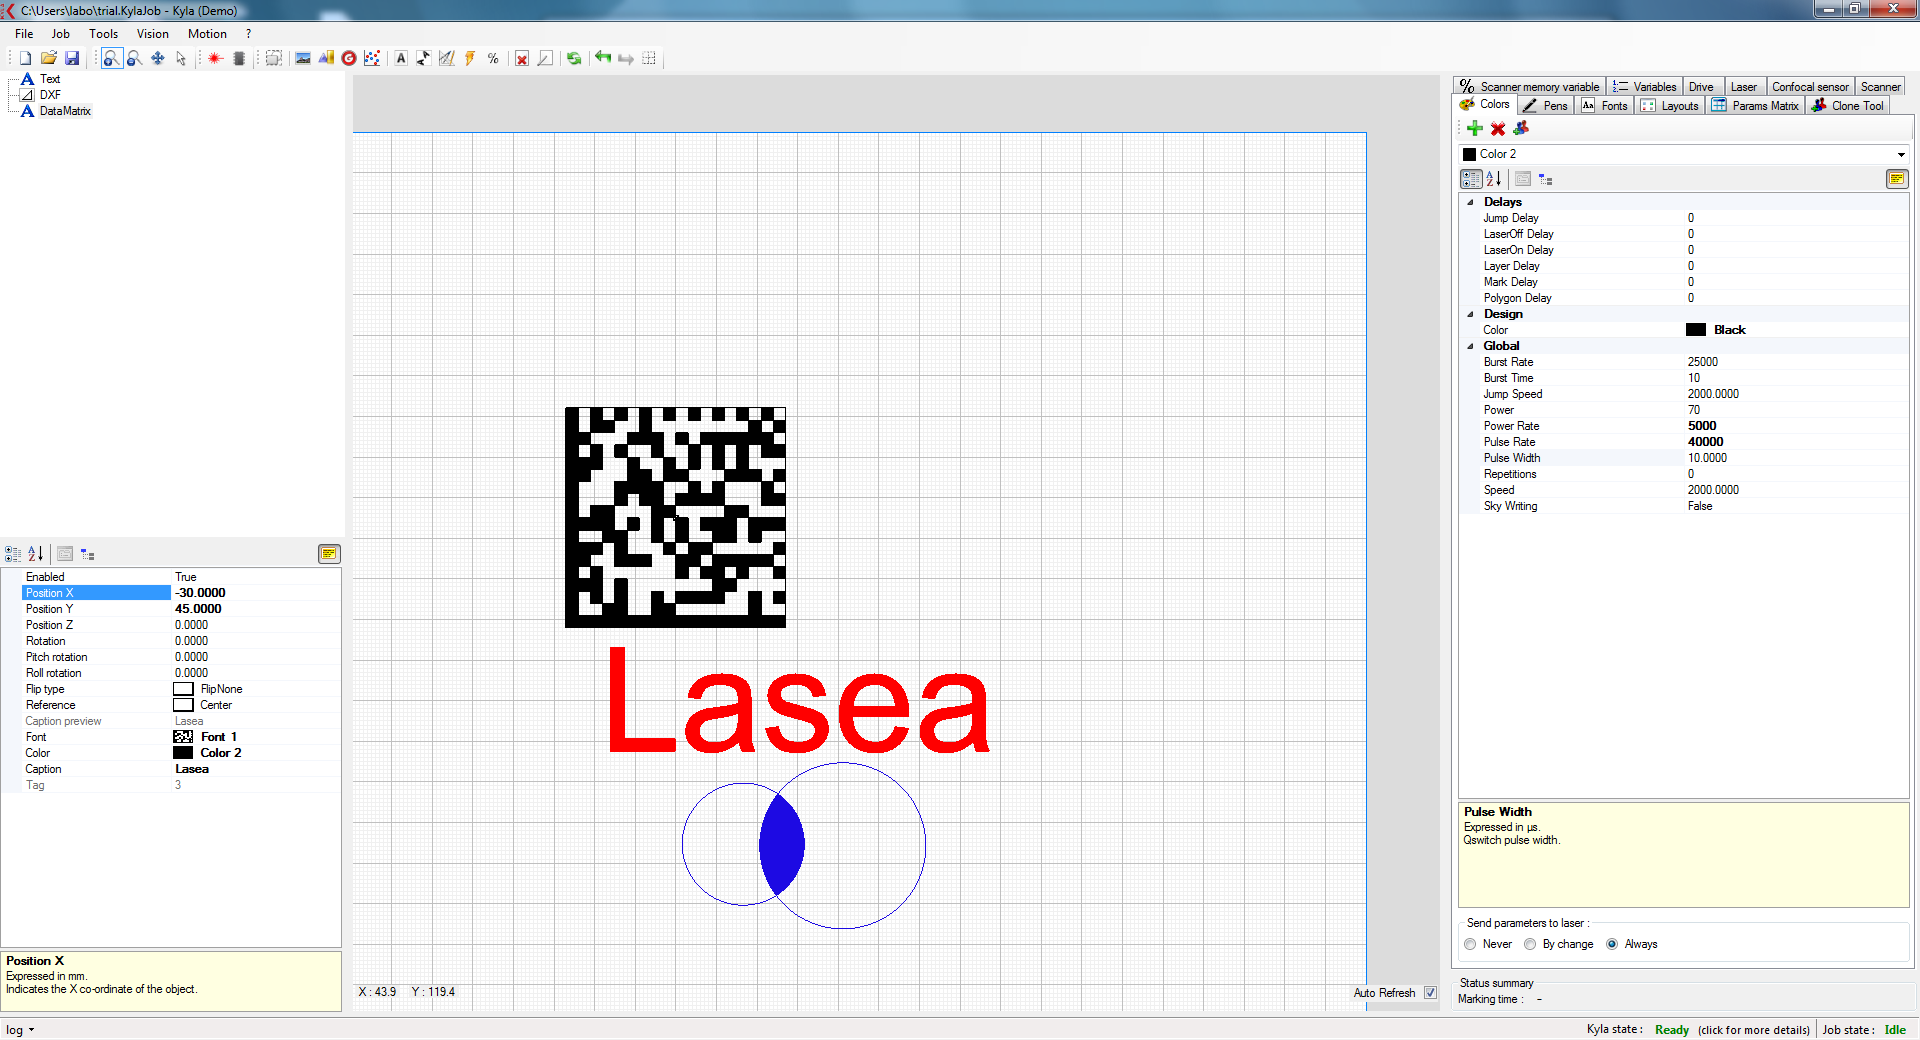1920x1040 pixels.
Task: Open the Tools menu
Action: (104, 34)
